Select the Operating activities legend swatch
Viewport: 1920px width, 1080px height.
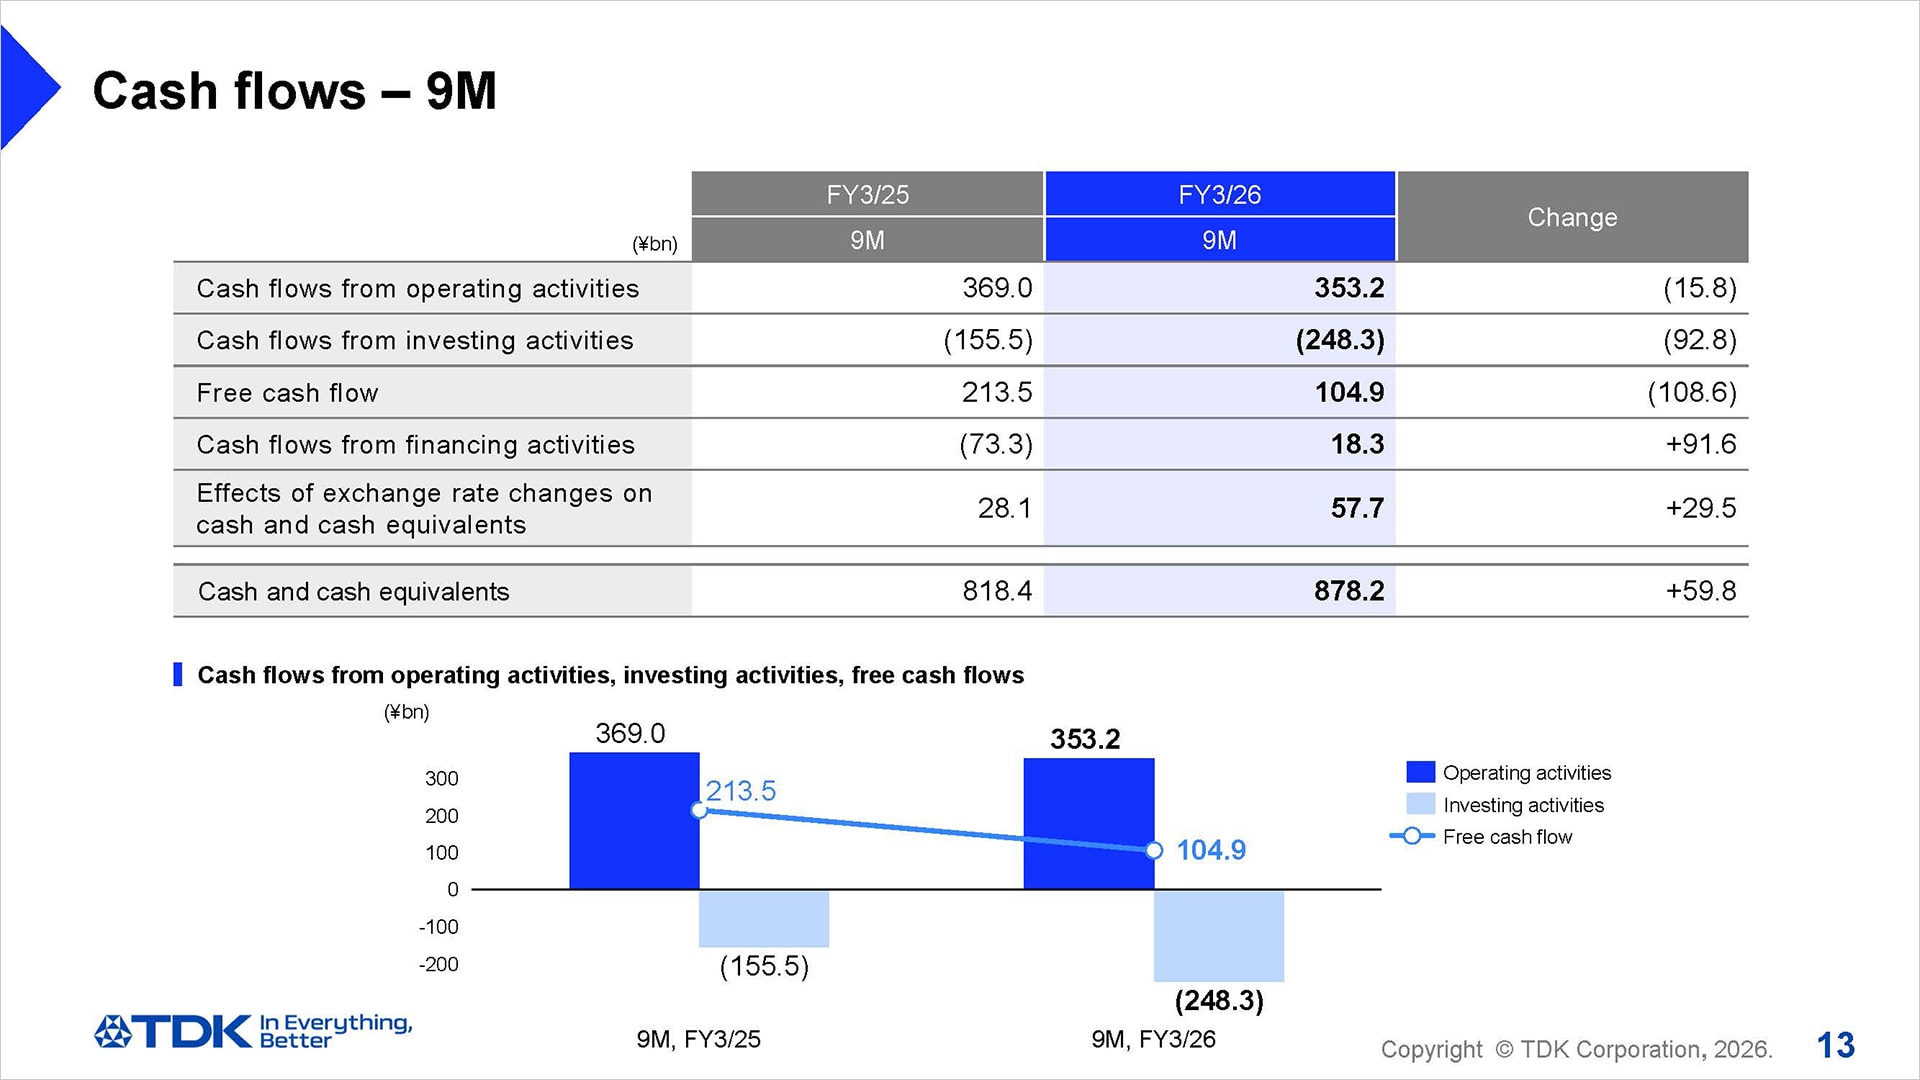[1419, 772]
